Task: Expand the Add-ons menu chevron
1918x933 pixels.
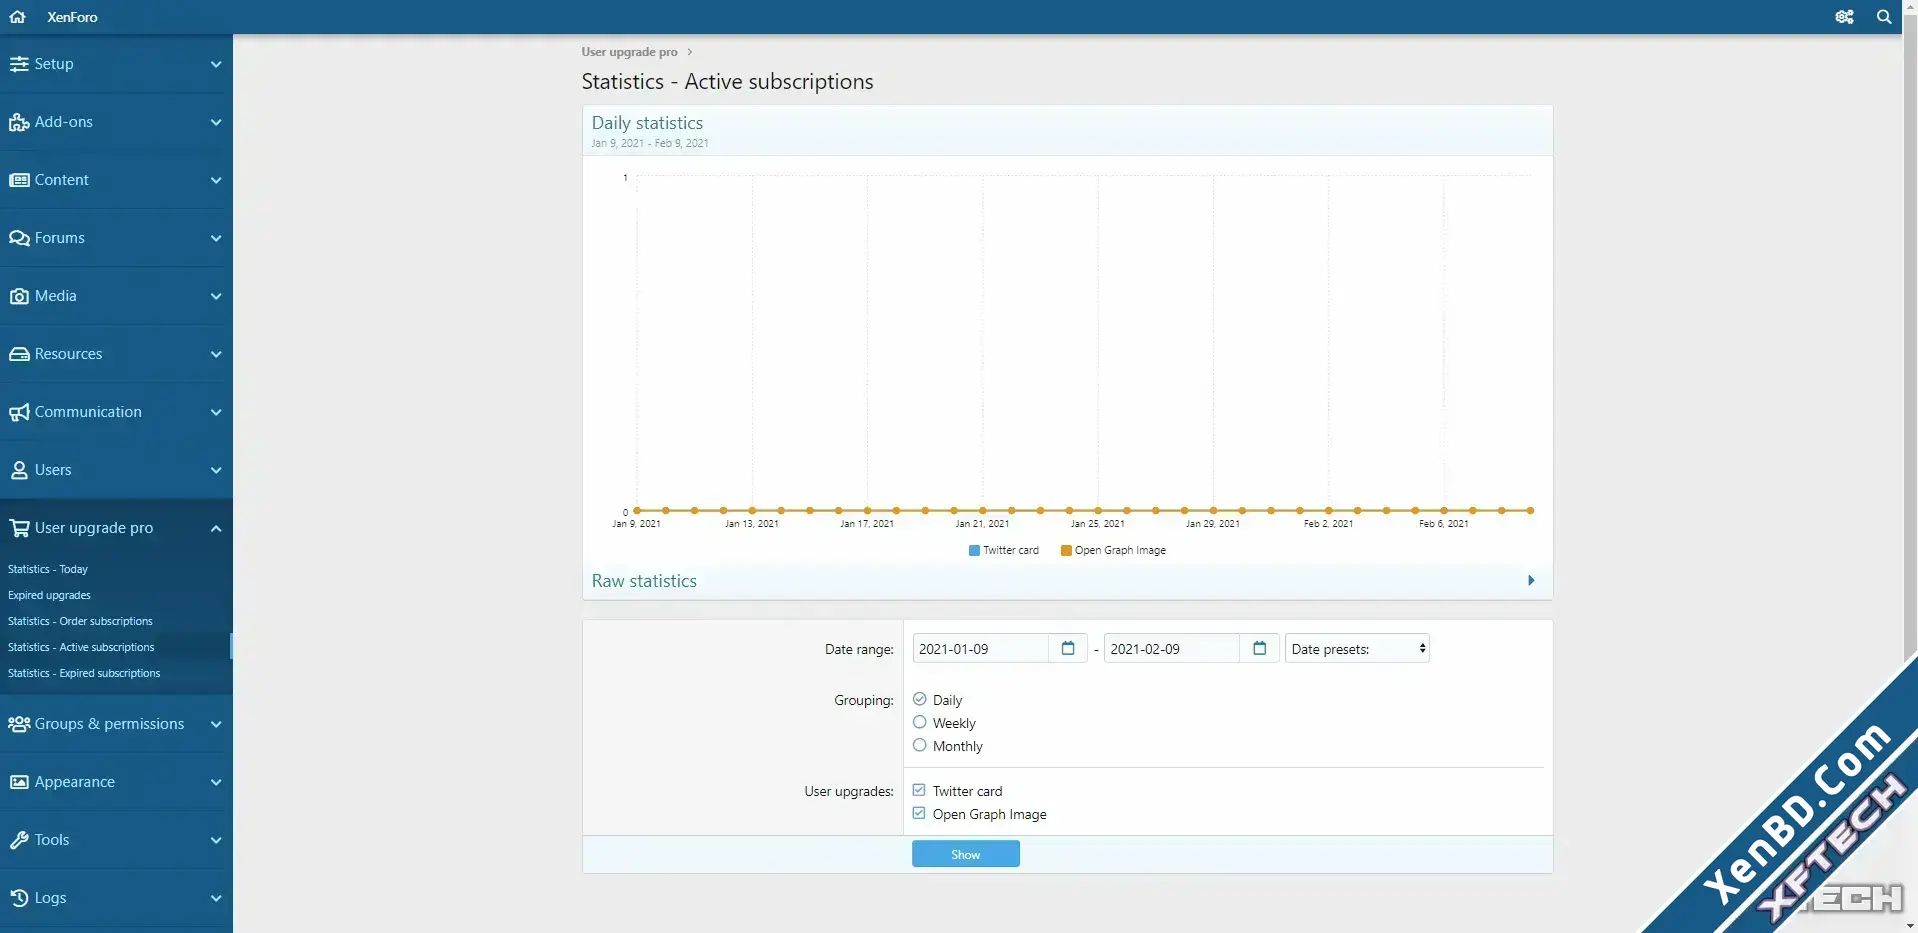Action: pos(216,122)
